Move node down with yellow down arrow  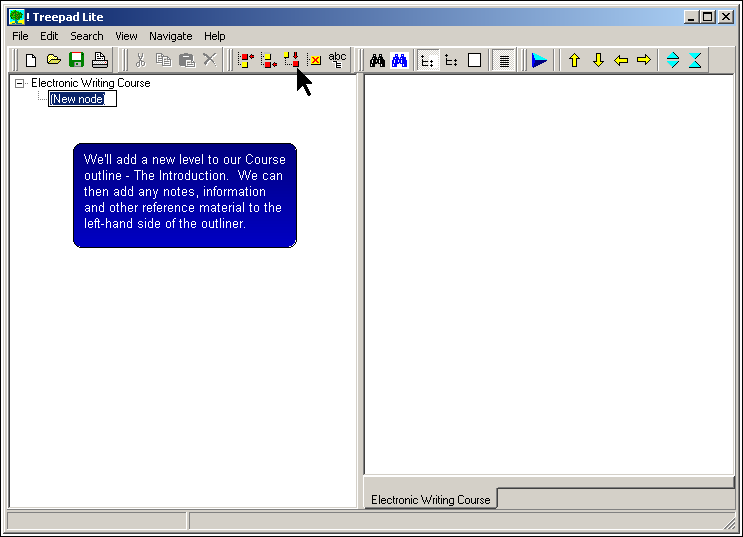click(598, 60)
